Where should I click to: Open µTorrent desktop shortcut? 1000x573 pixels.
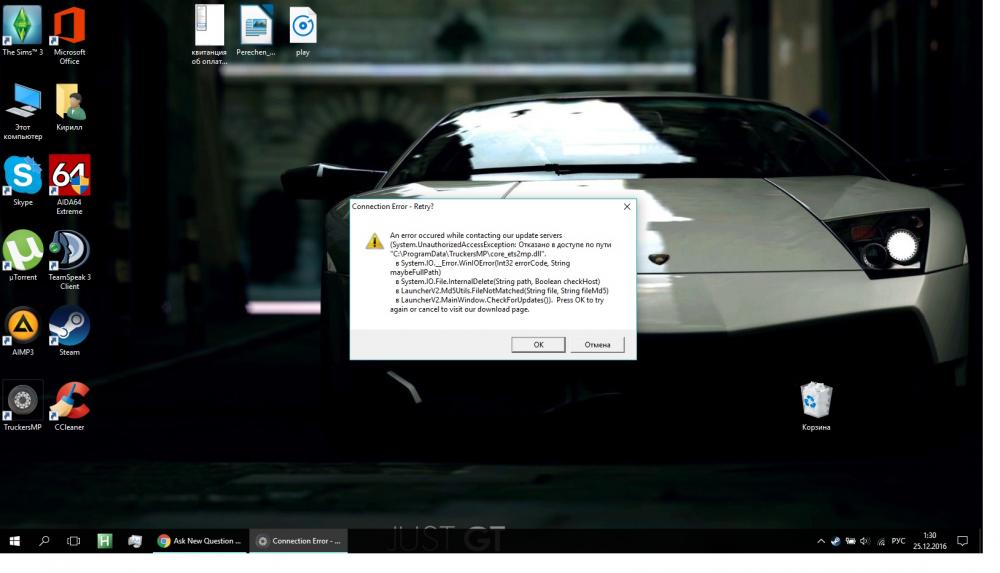[x=23, y=250]
